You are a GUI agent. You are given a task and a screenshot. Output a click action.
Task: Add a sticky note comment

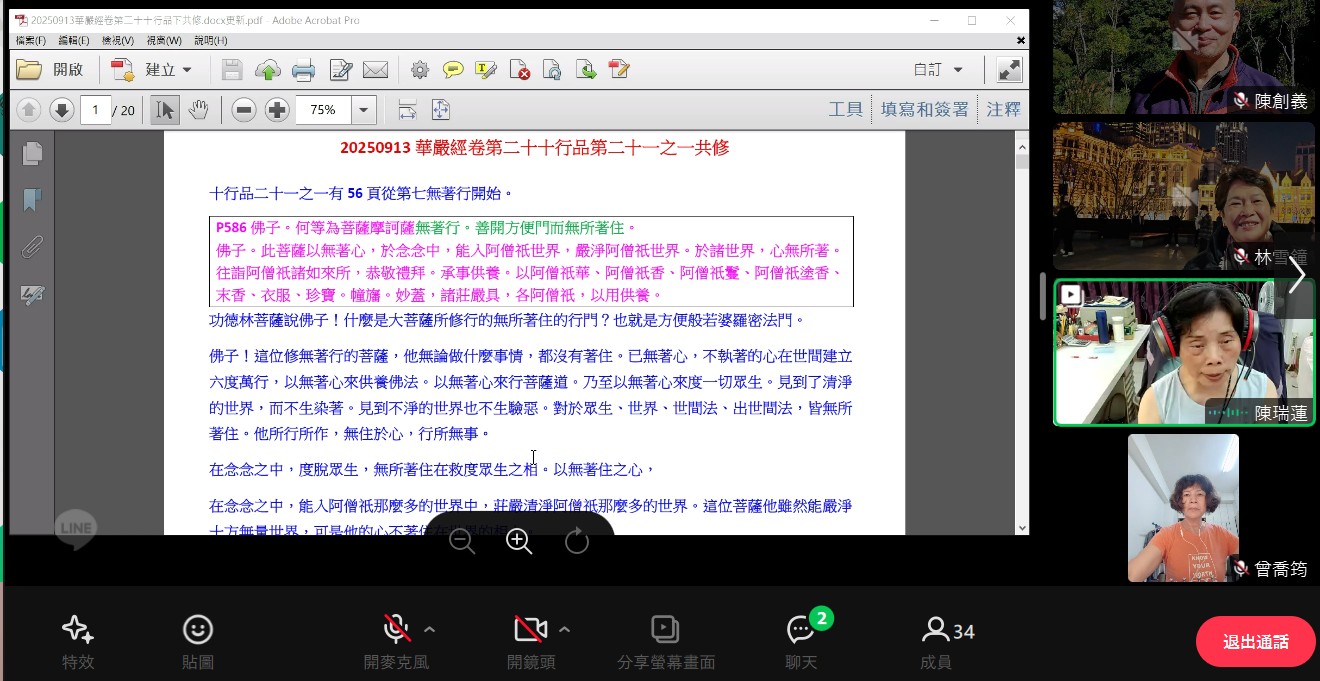453,70
